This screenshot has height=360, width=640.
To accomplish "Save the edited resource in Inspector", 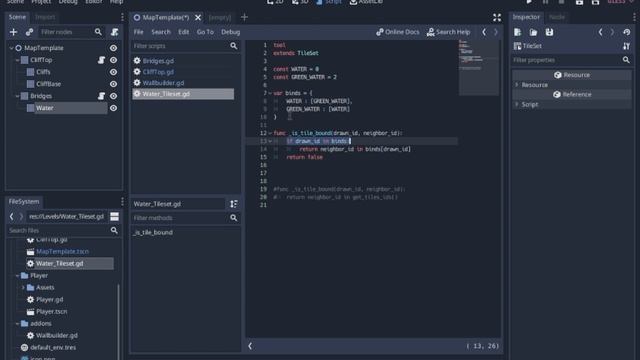I will click(x=549, y=32).
